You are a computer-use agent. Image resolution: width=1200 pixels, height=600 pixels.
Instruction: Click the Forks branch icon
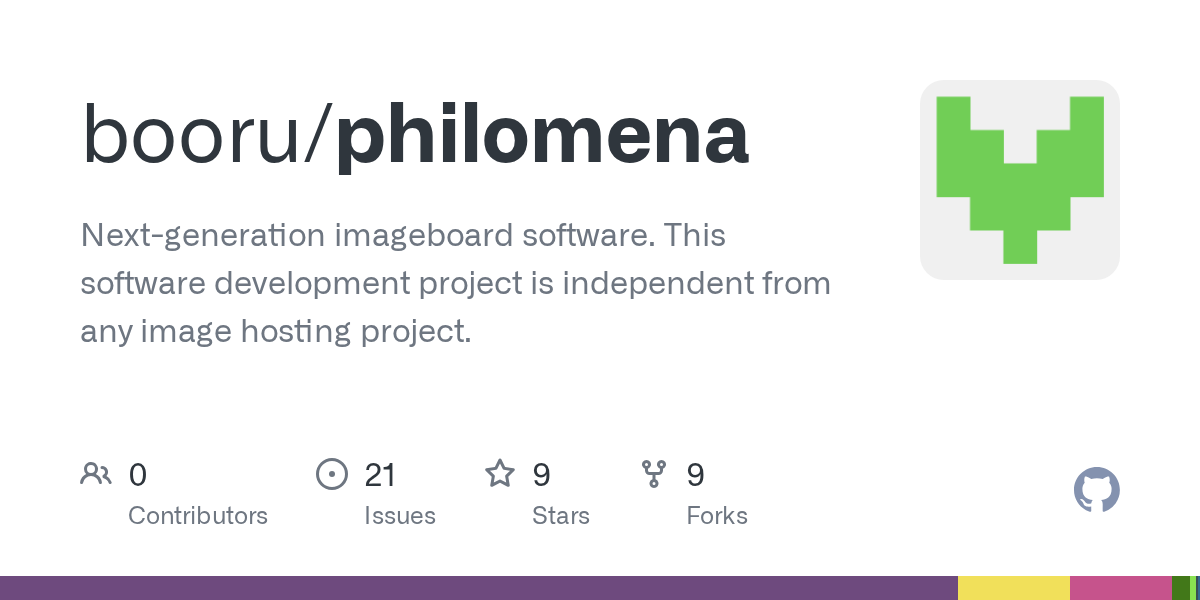point(654,474)
